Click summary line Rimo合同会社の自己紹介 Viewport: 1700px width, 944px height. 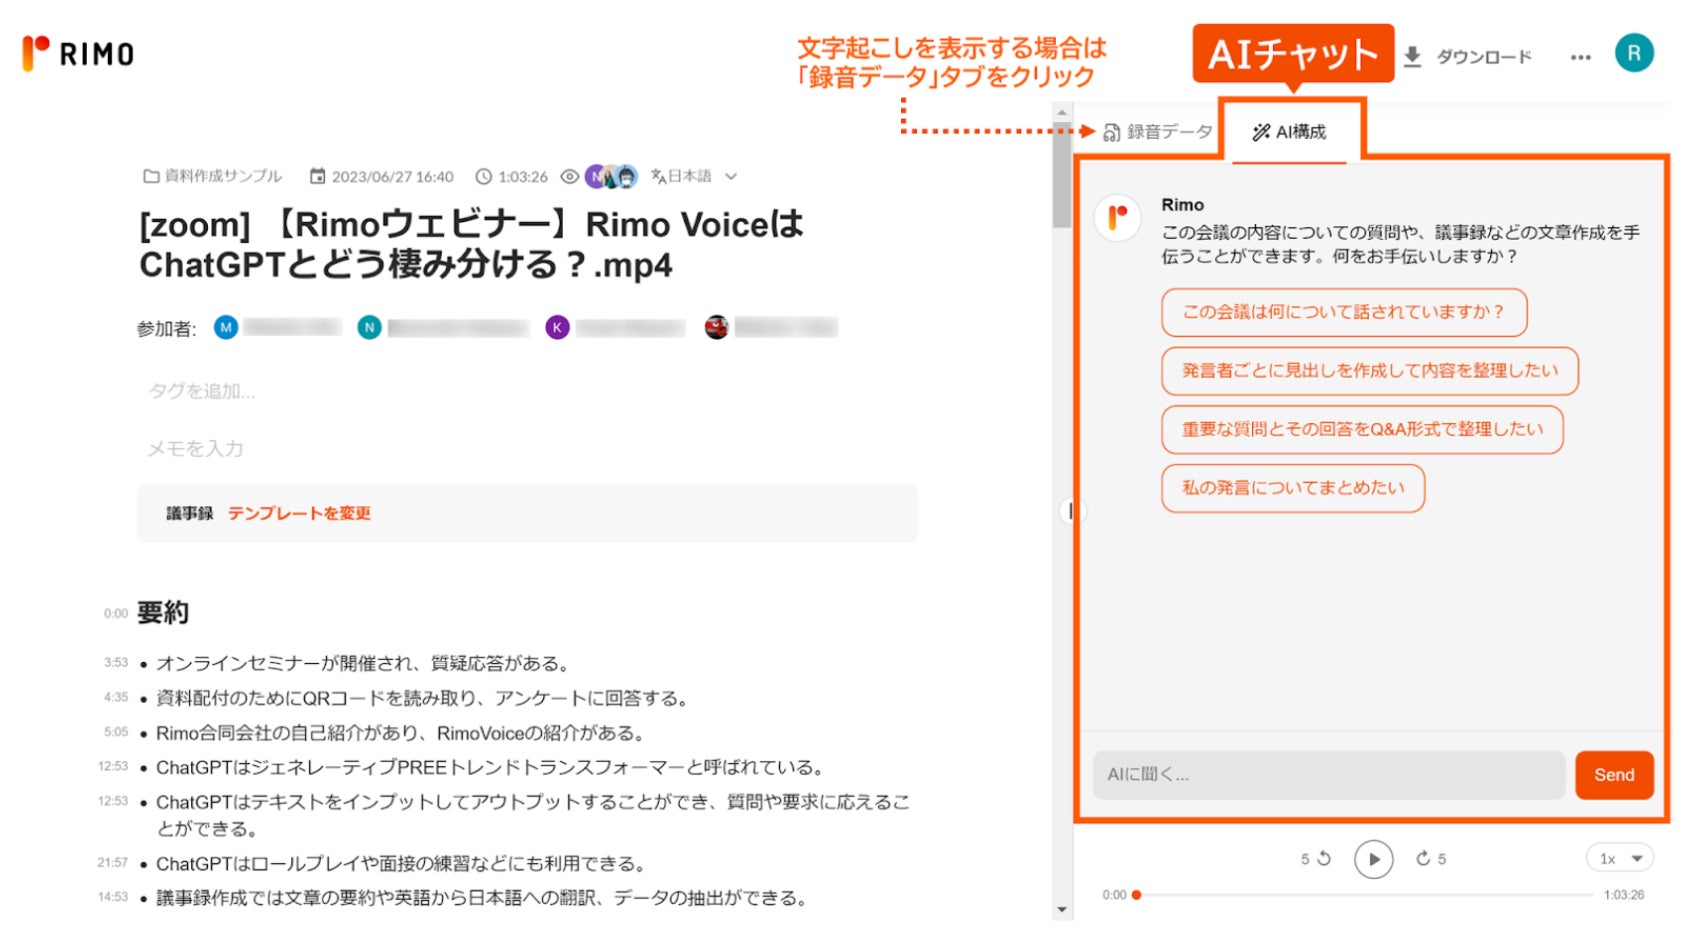pyautogui.click(x=400, y=733)
